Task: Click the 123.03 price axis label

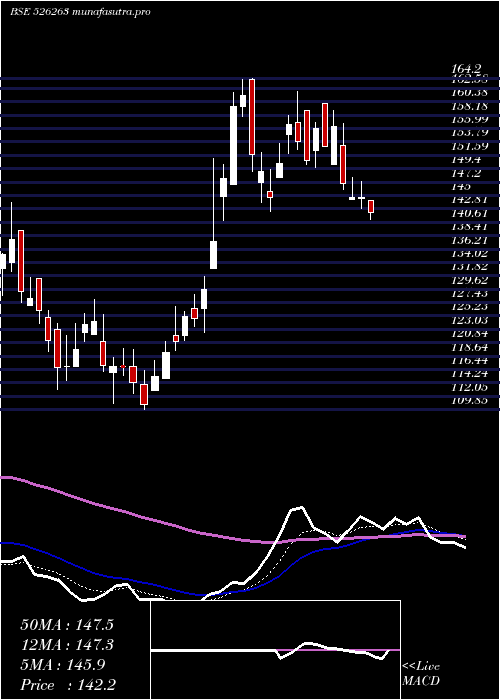Action: (469, 321)
